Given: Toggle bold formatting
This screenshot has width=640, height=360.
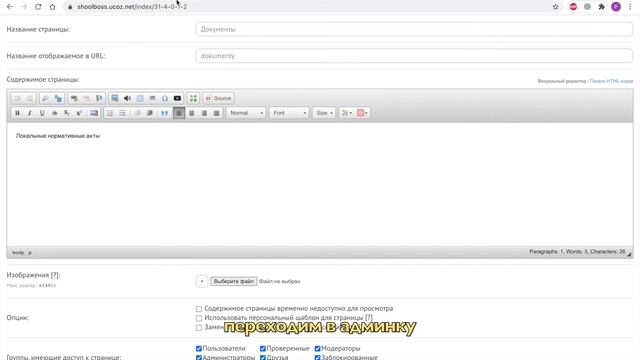Looking at the screenshot, I should (x=17, y=113).
